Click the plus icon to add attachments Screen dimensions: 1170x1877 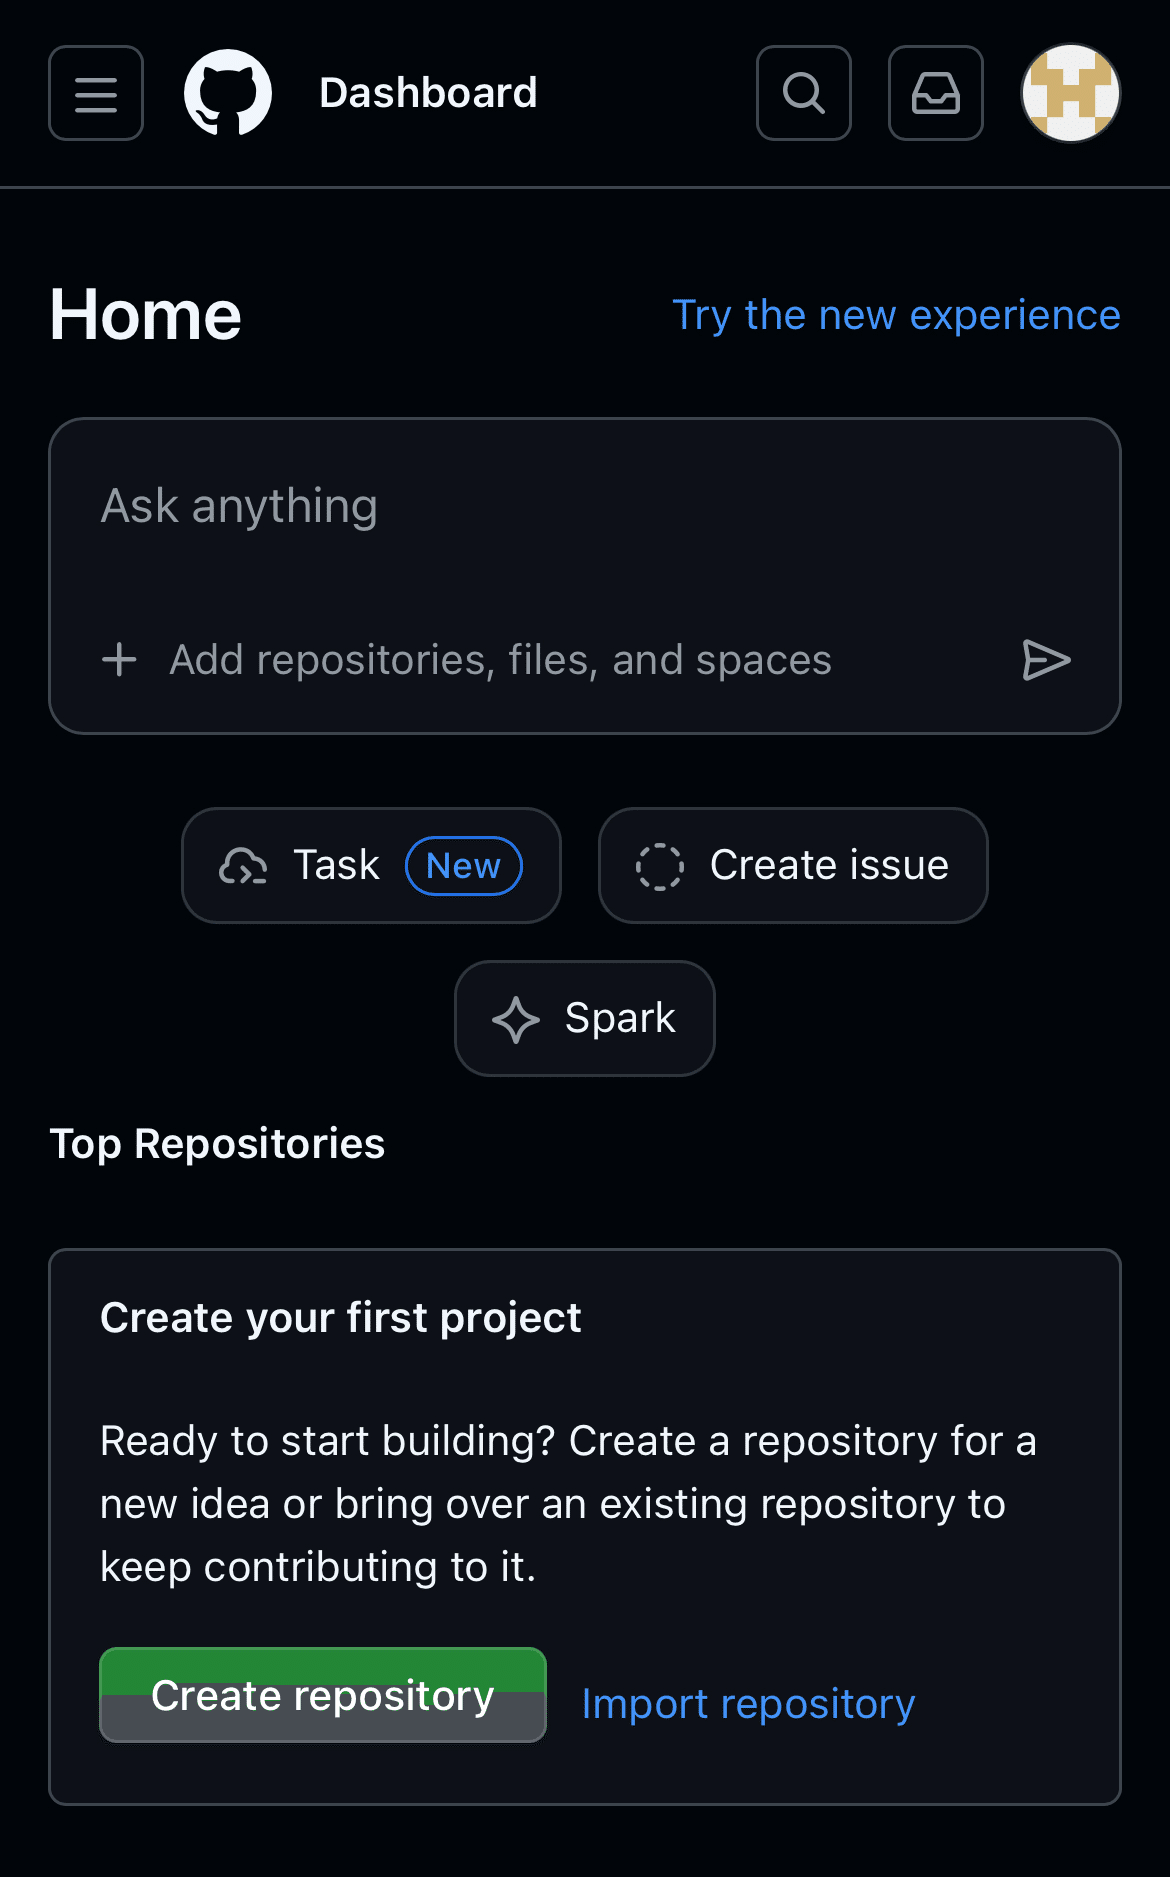[120, 660]
